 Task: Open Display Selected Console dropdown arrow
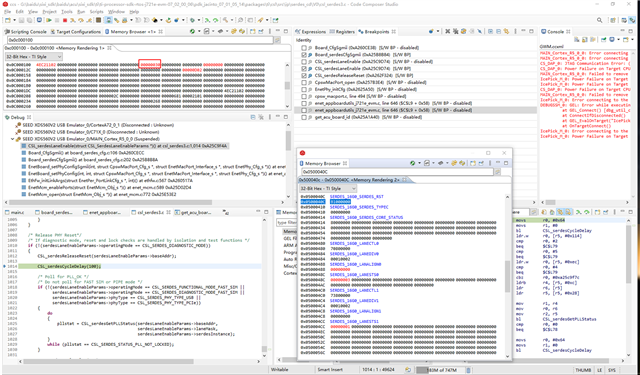click(x=618, y=40)
